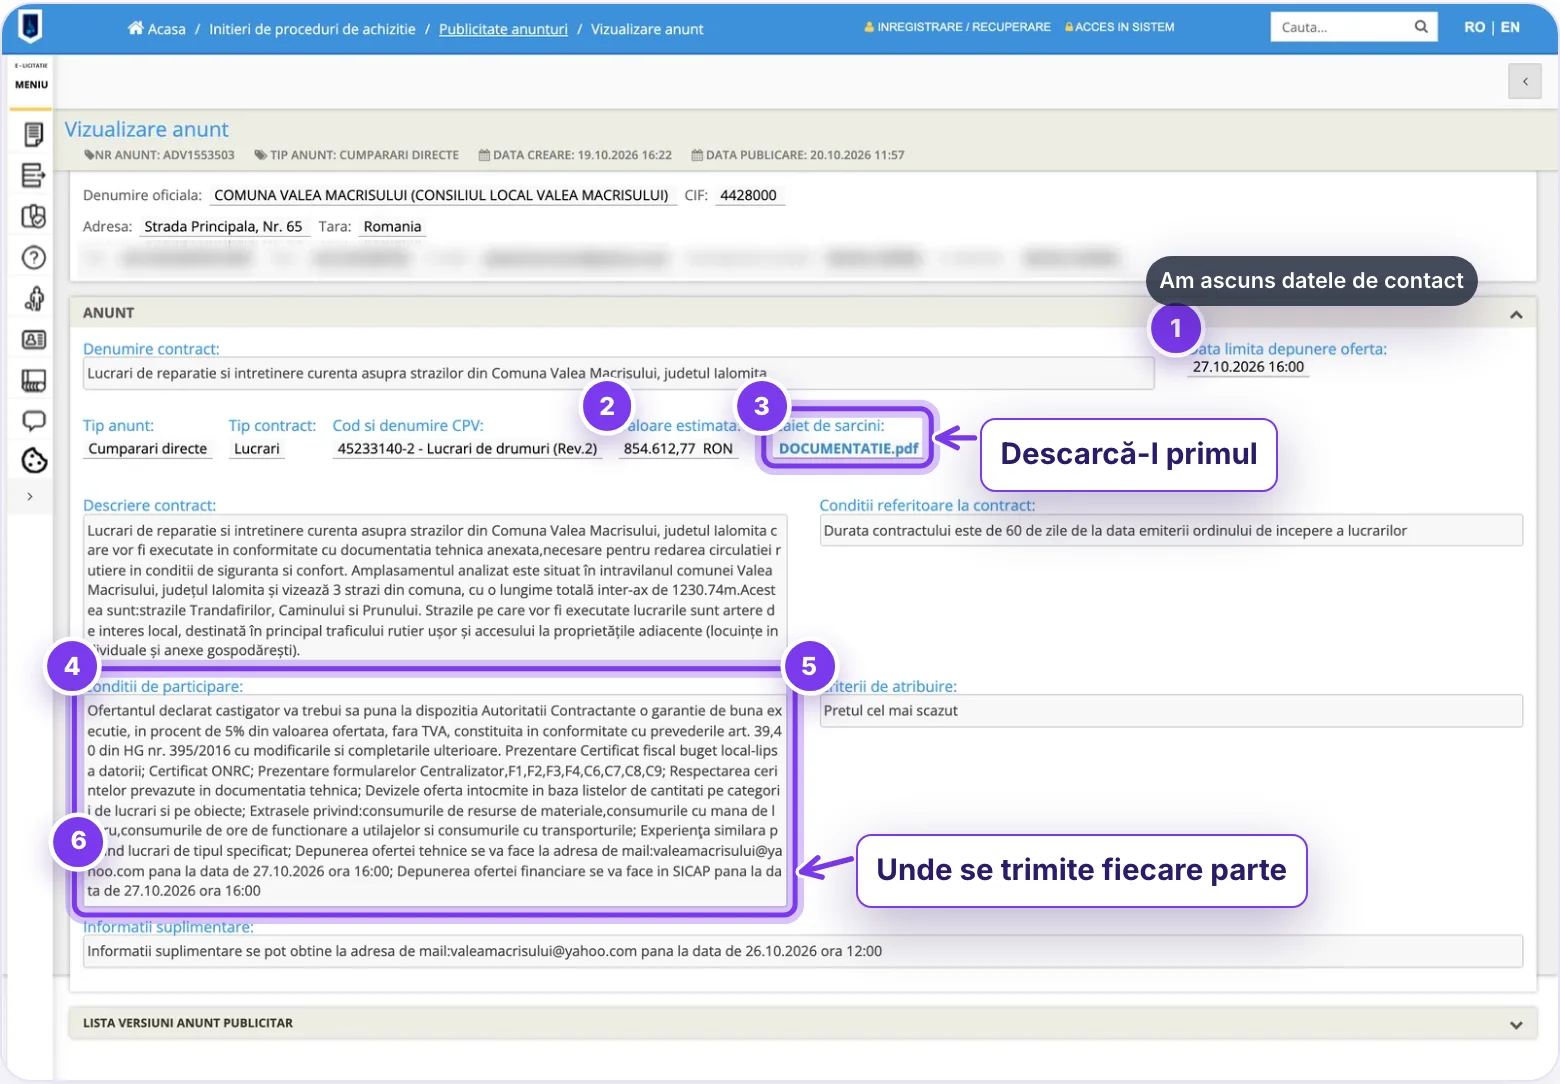Click INREGISTRARE / RECUPERARE link
The width and height of the screenshot is (1560, 1084).
(x=957, y=27)
